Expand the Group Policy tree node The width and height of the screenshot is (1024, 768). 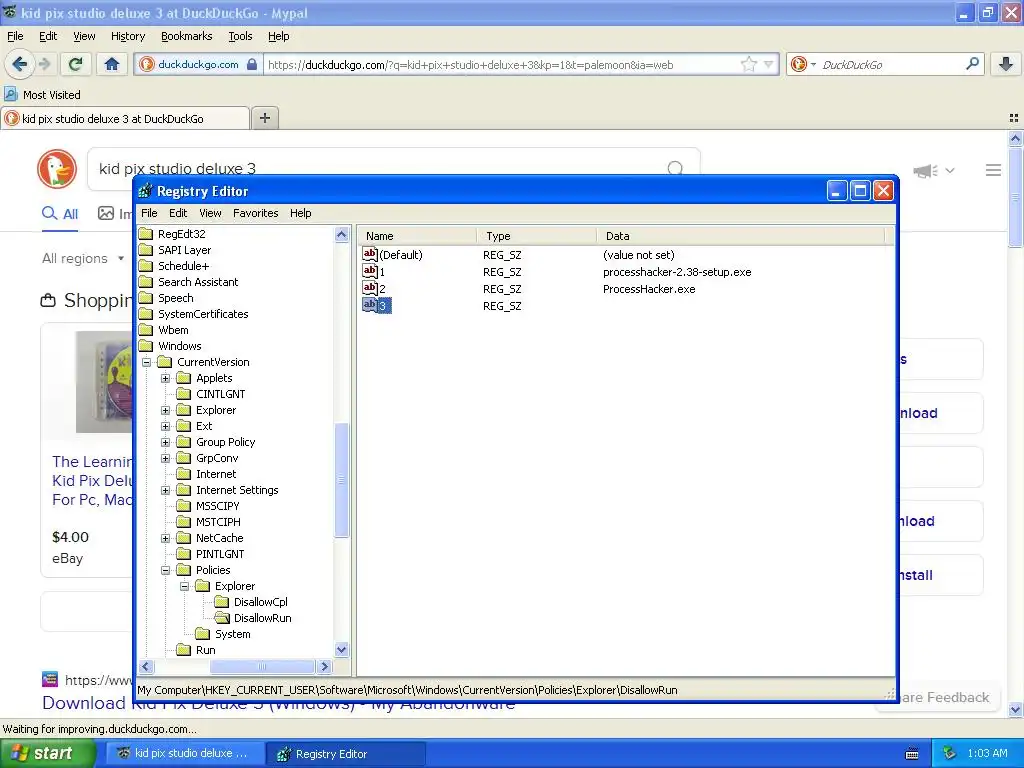(166, 442)
